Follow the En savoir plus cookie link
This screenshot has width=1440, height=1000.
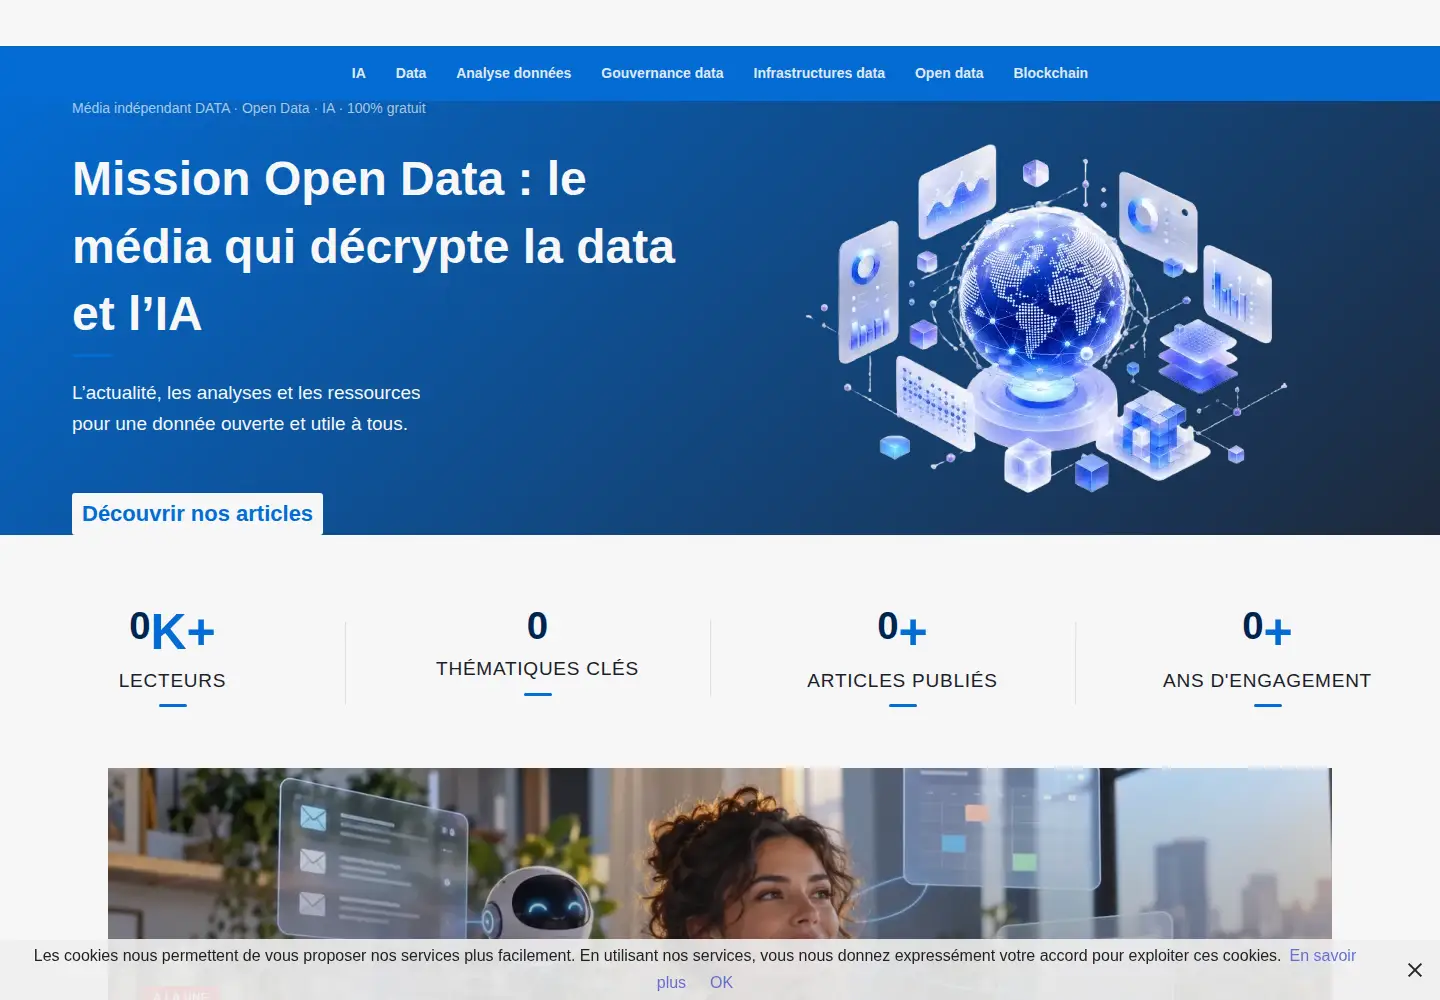(1322, 956)
